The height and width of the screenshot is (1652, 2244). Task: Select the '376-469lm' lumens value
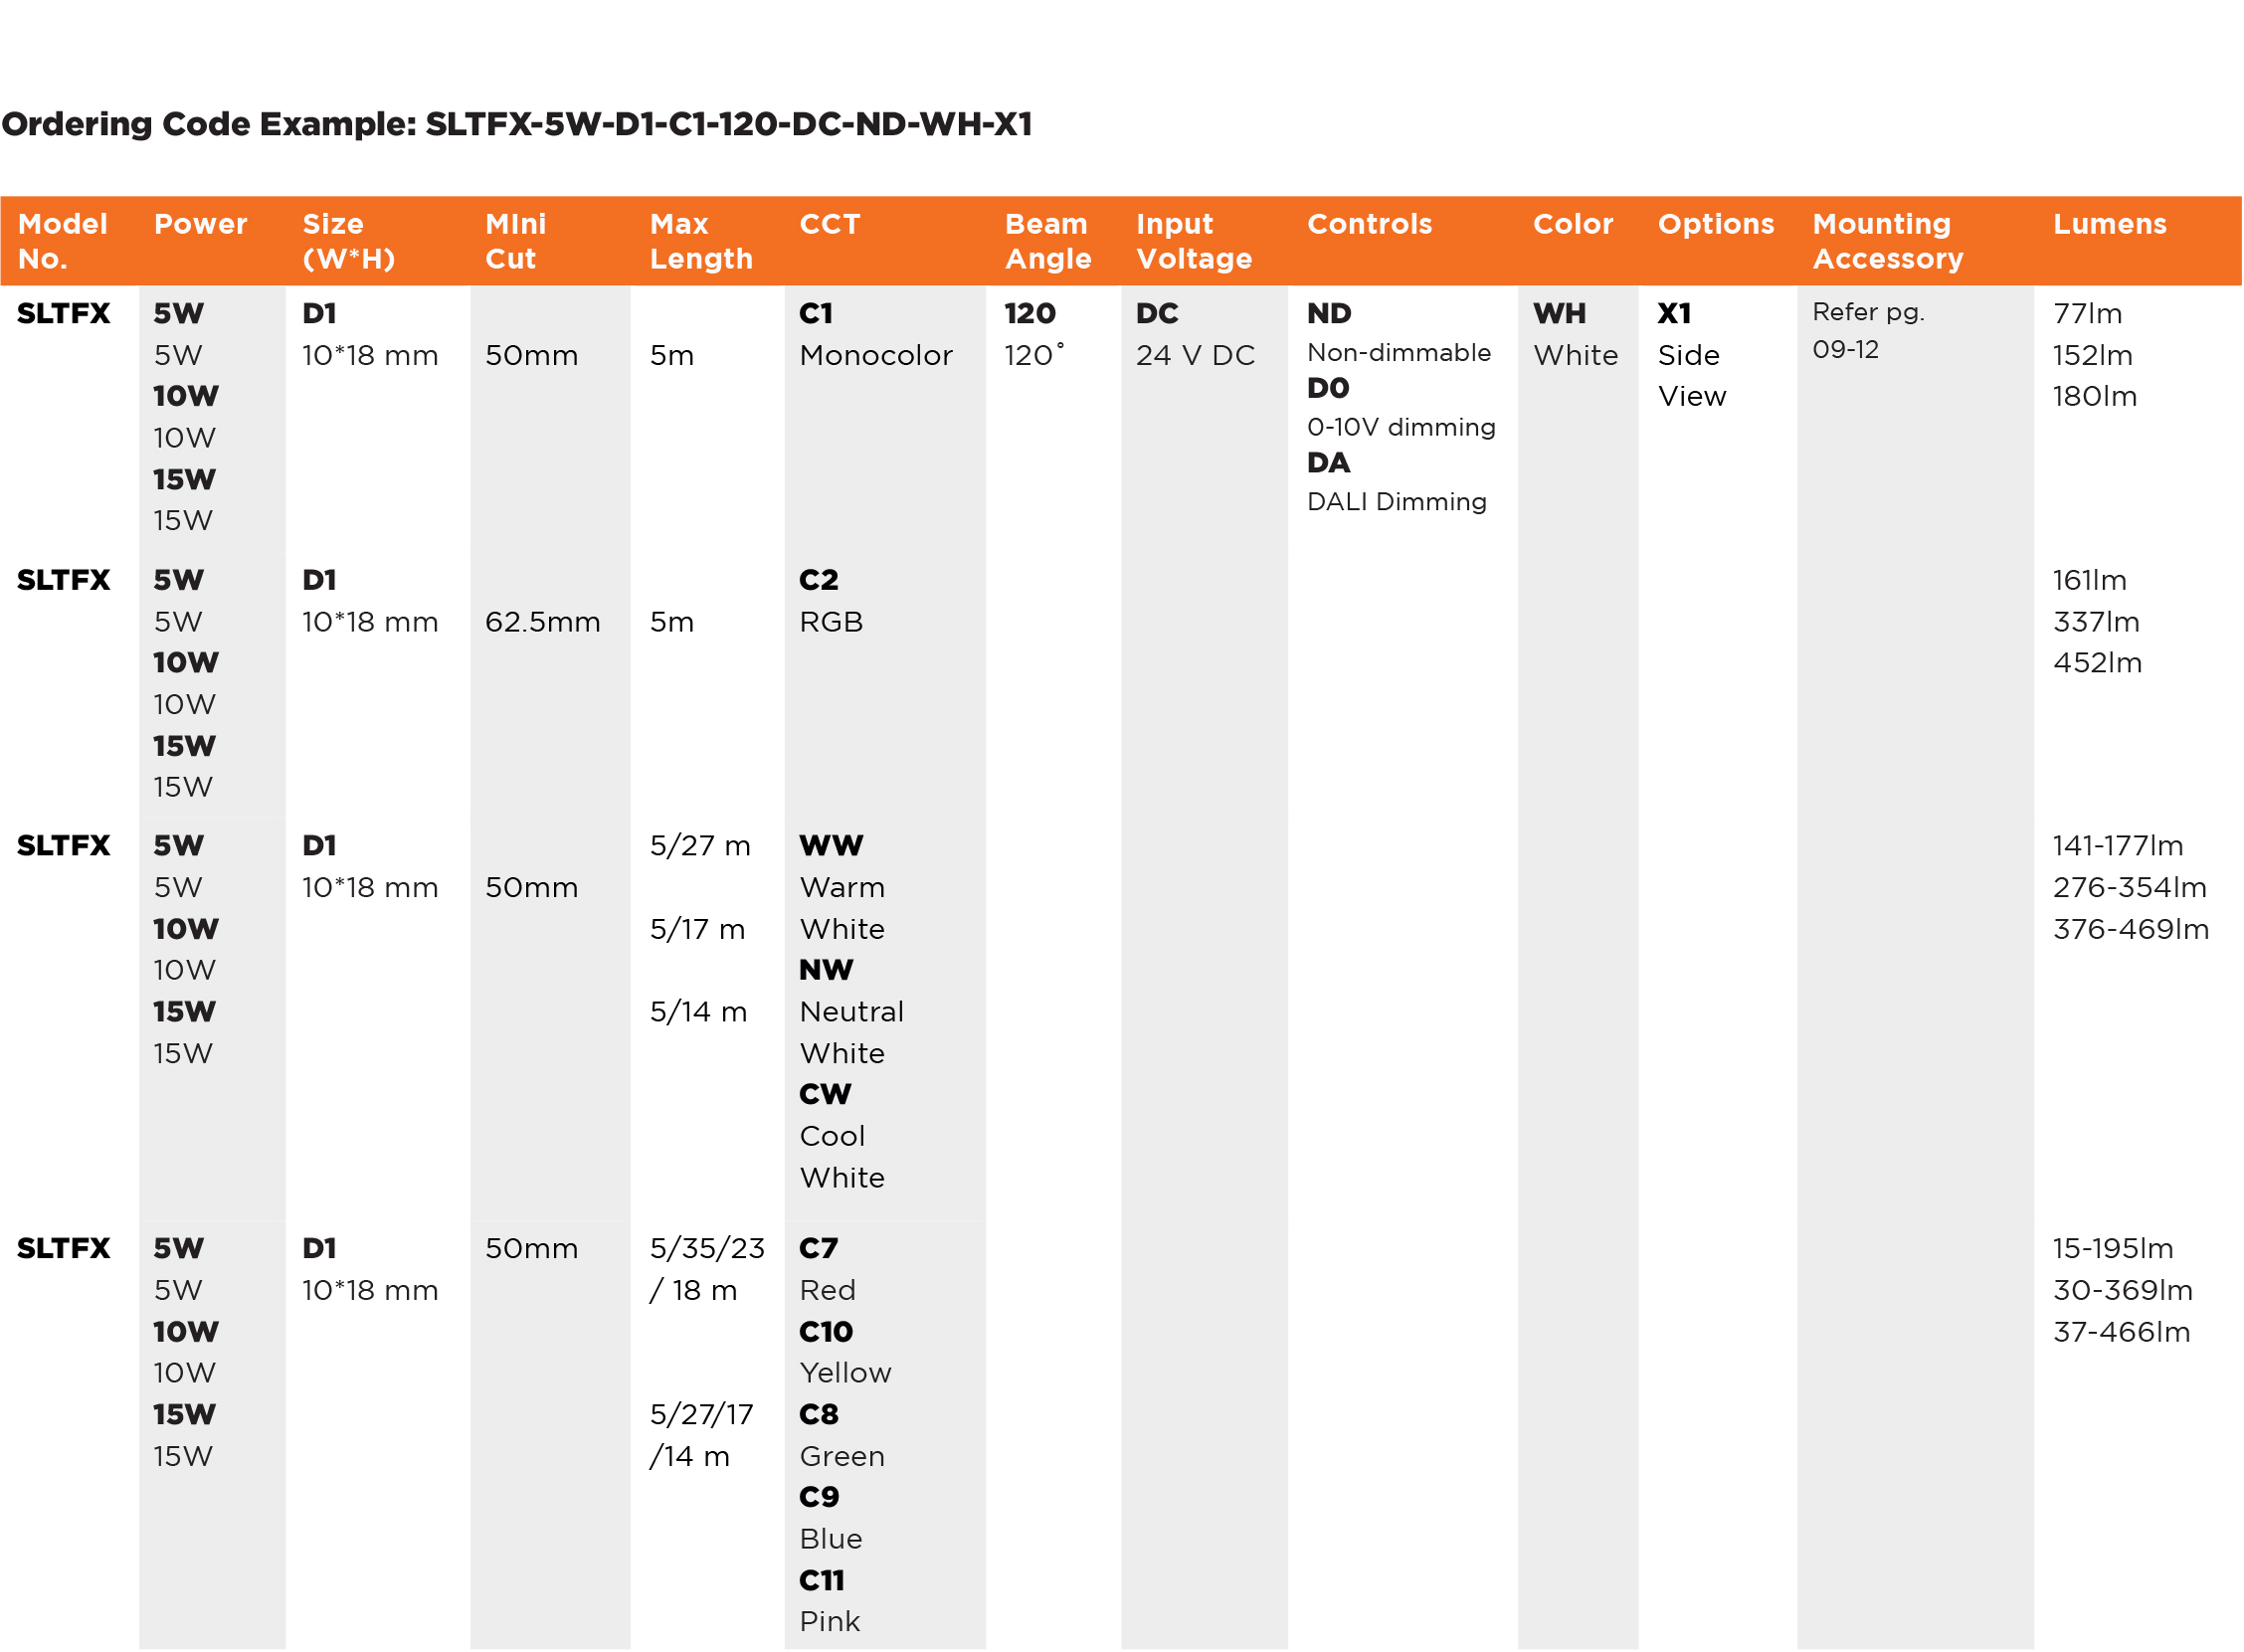2130,931
